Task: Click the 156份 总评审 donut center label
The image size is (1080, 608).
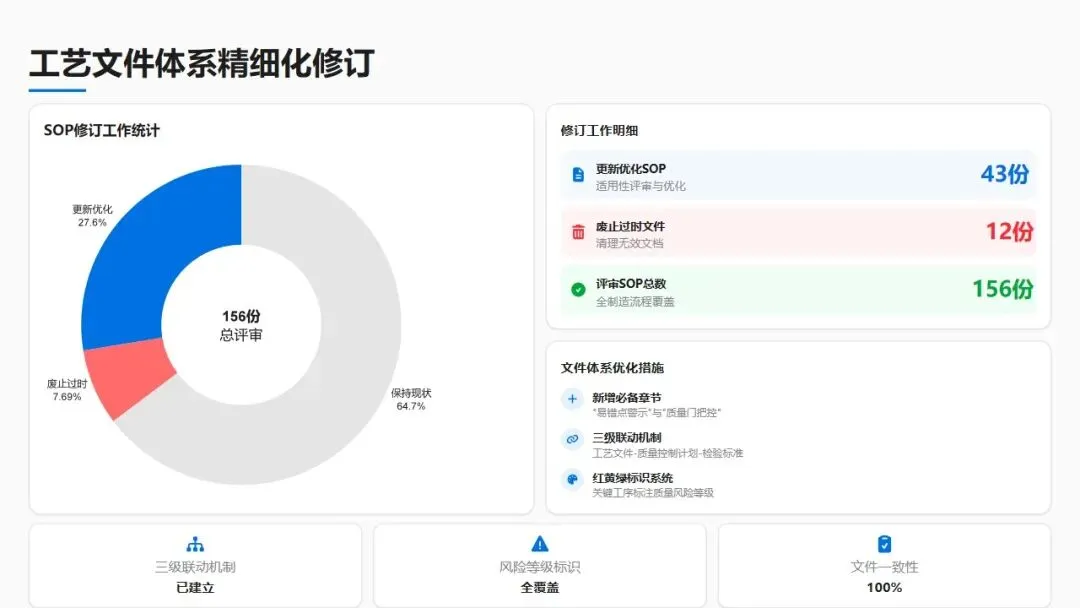Action: pos(241,326)
